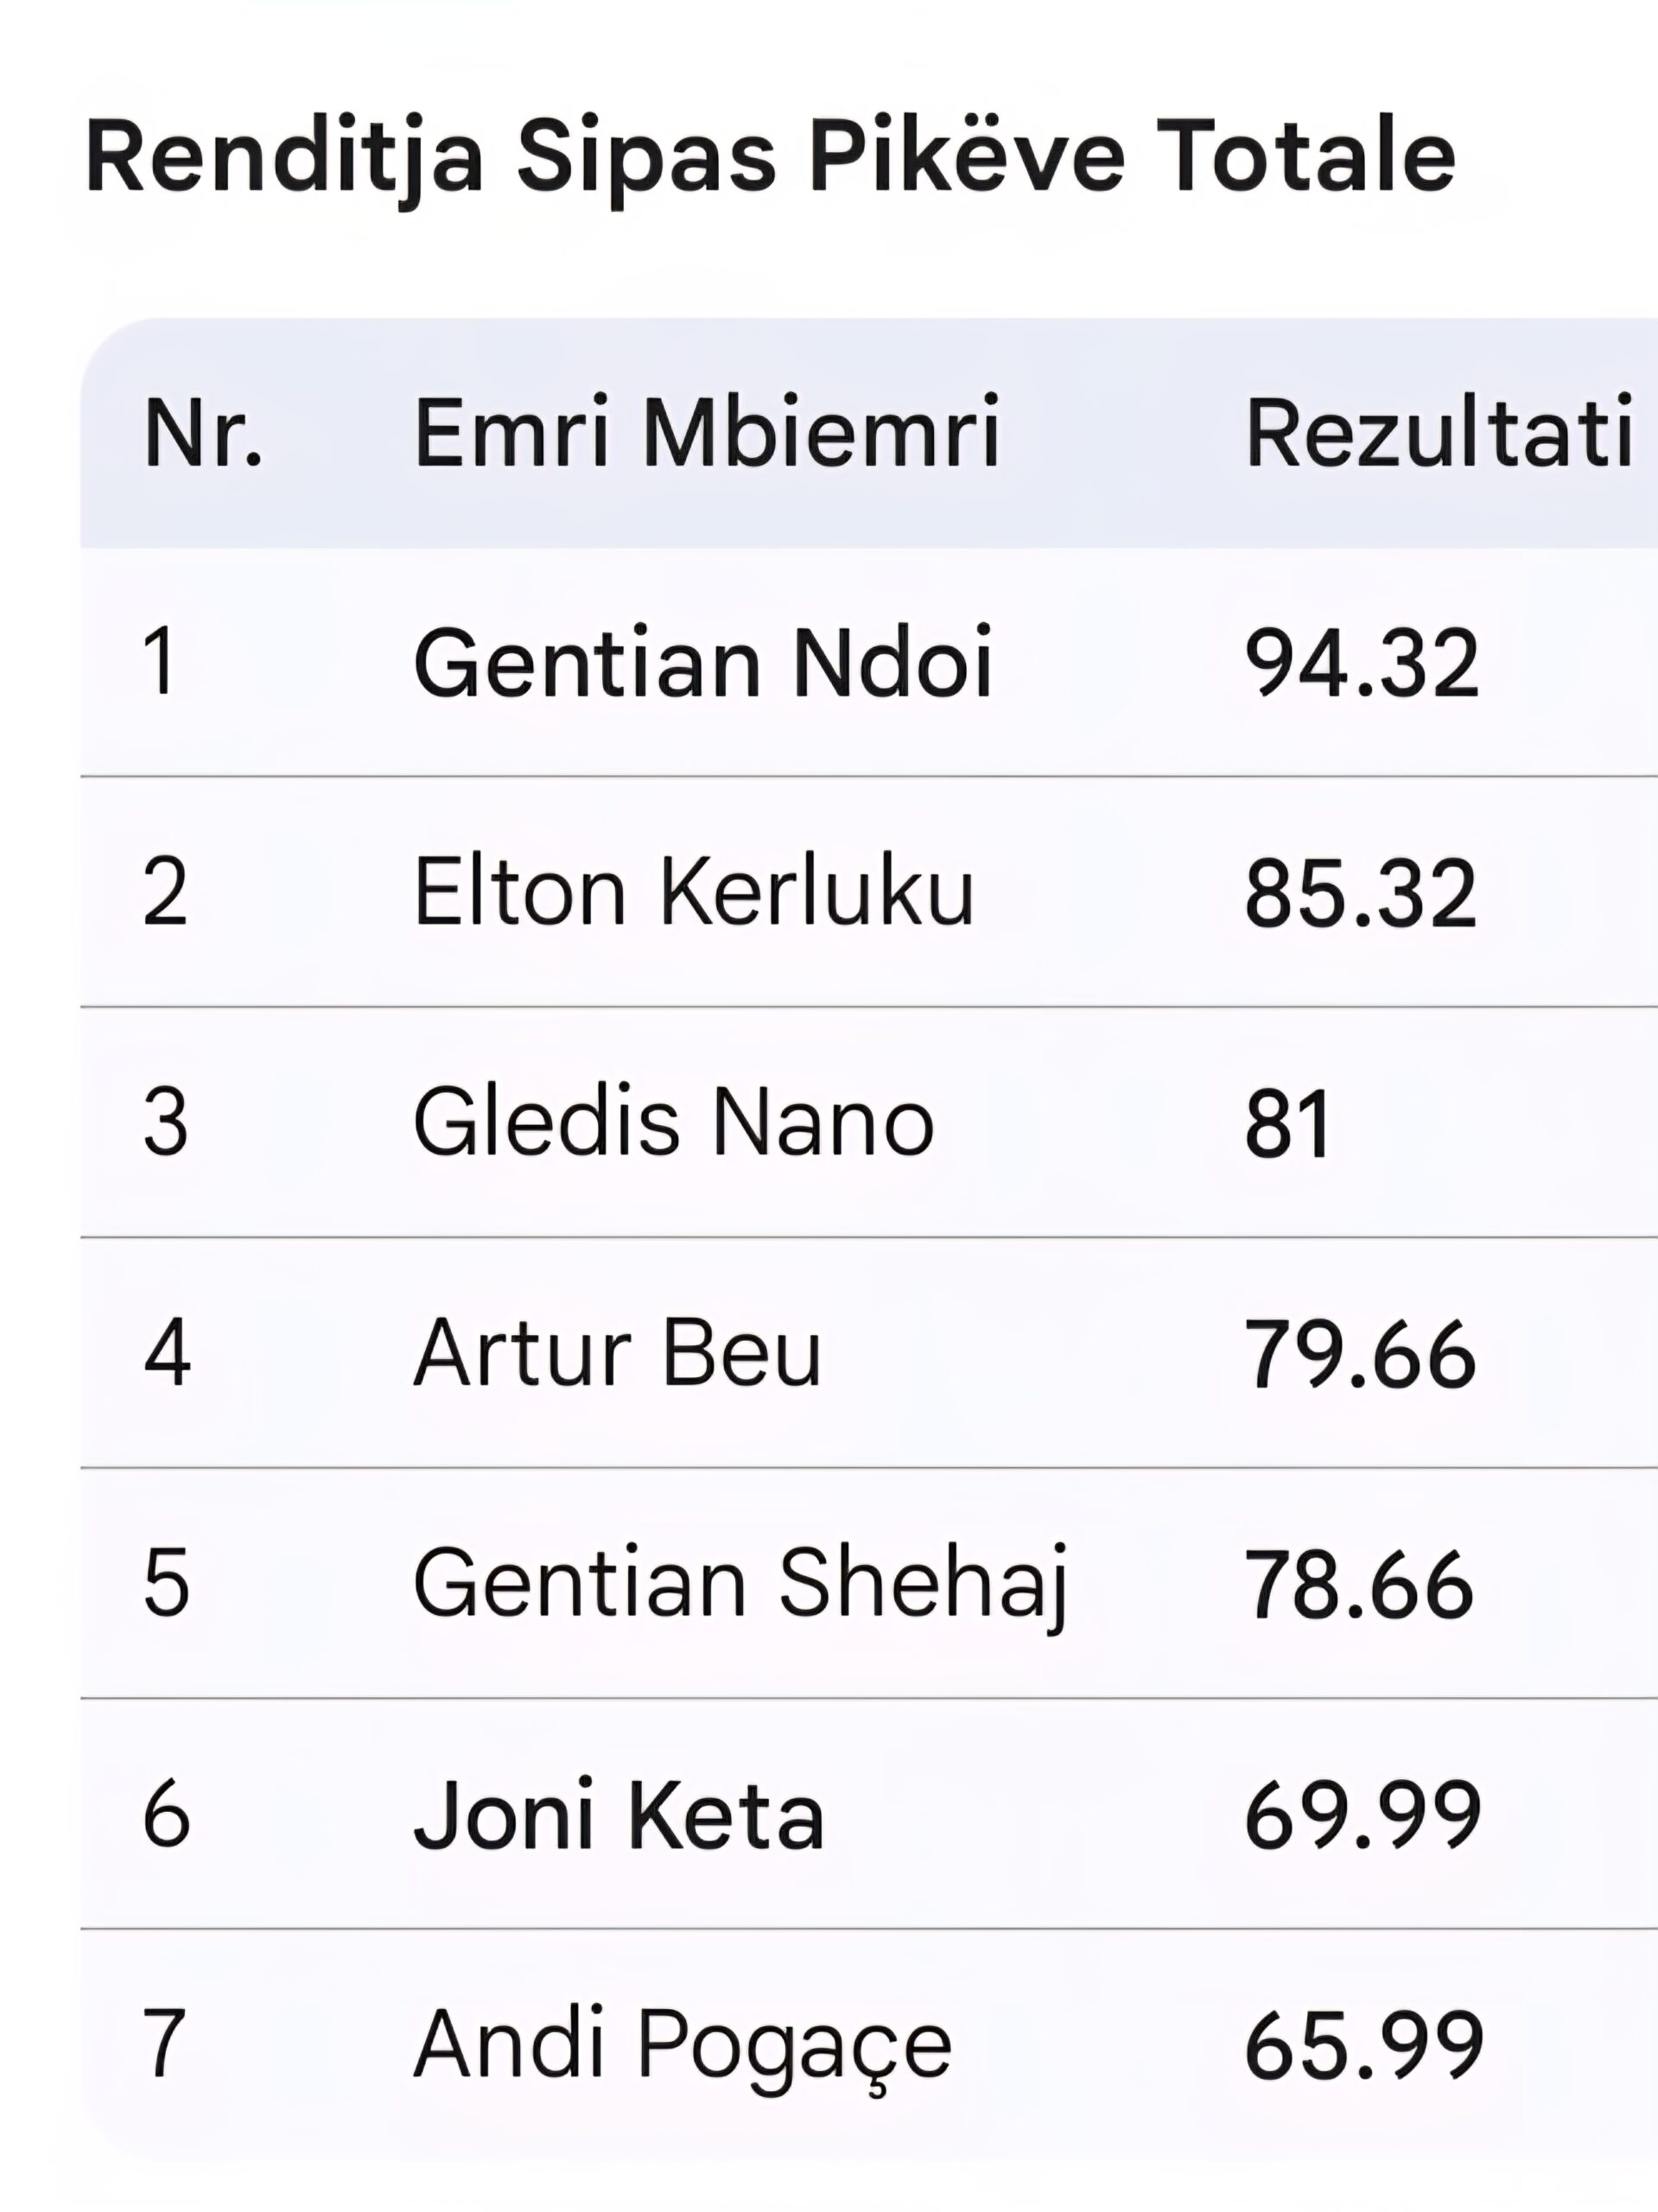This screenshot has width=1658, height=2212.
Task: Open the Gentian Shehaj entry
Action: coord(741,1584)
